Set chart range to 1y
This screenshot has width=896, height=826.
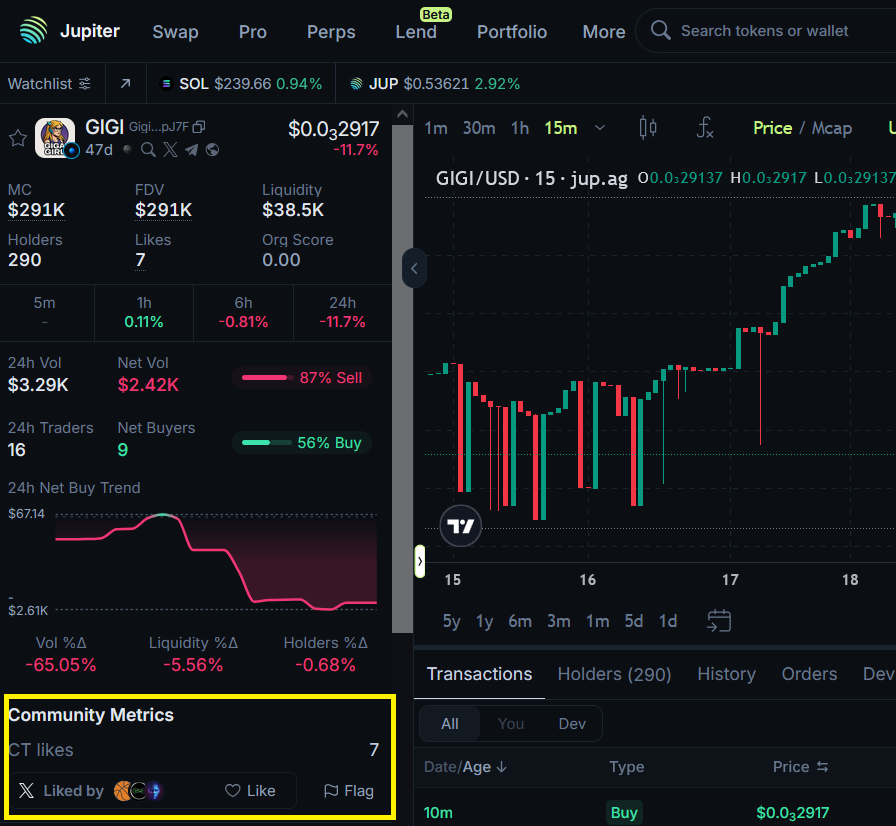[x=485, y=621]
